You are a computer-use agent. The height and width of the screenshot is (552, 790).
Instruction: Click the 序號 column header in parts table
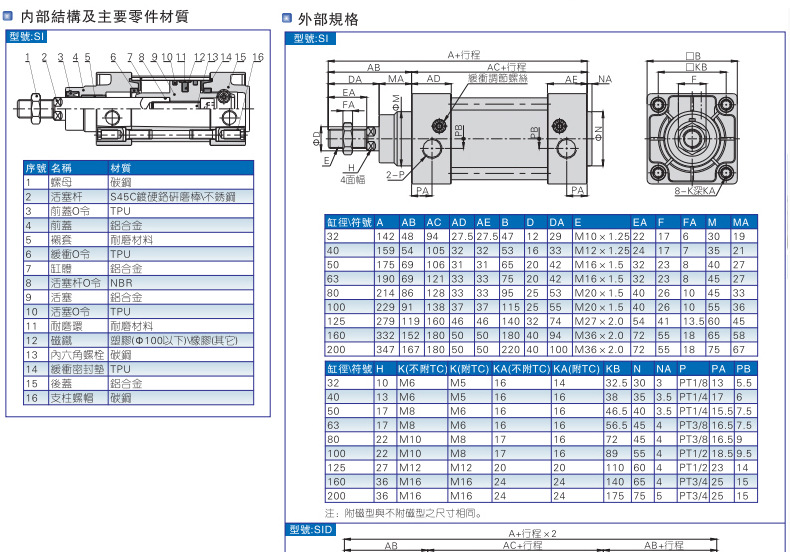[35, 168]
